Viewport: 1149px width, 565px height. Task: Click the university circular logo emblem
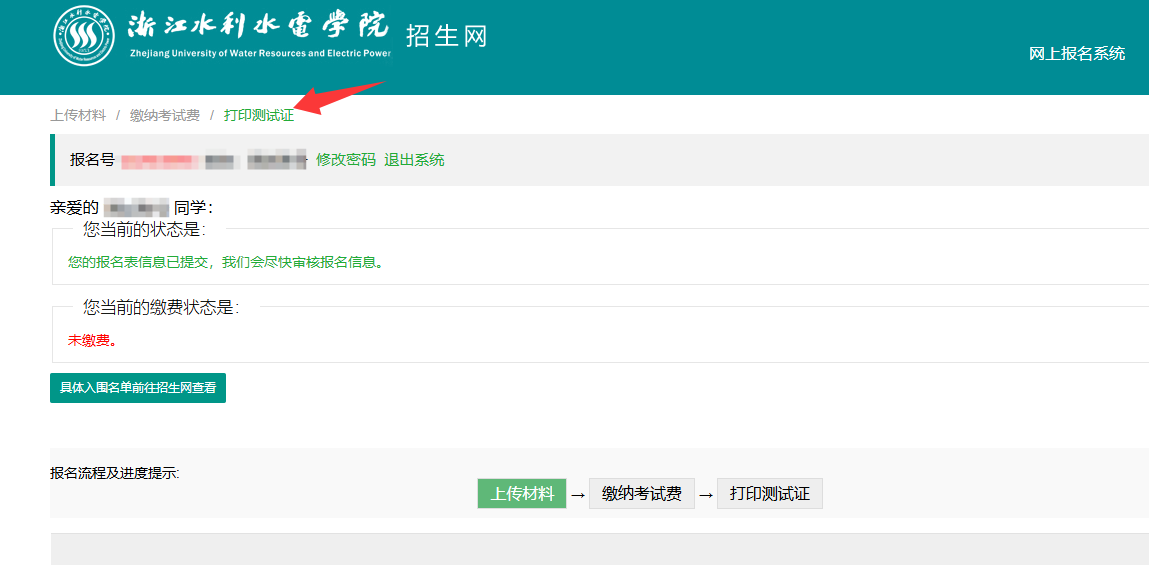[84, 37]
